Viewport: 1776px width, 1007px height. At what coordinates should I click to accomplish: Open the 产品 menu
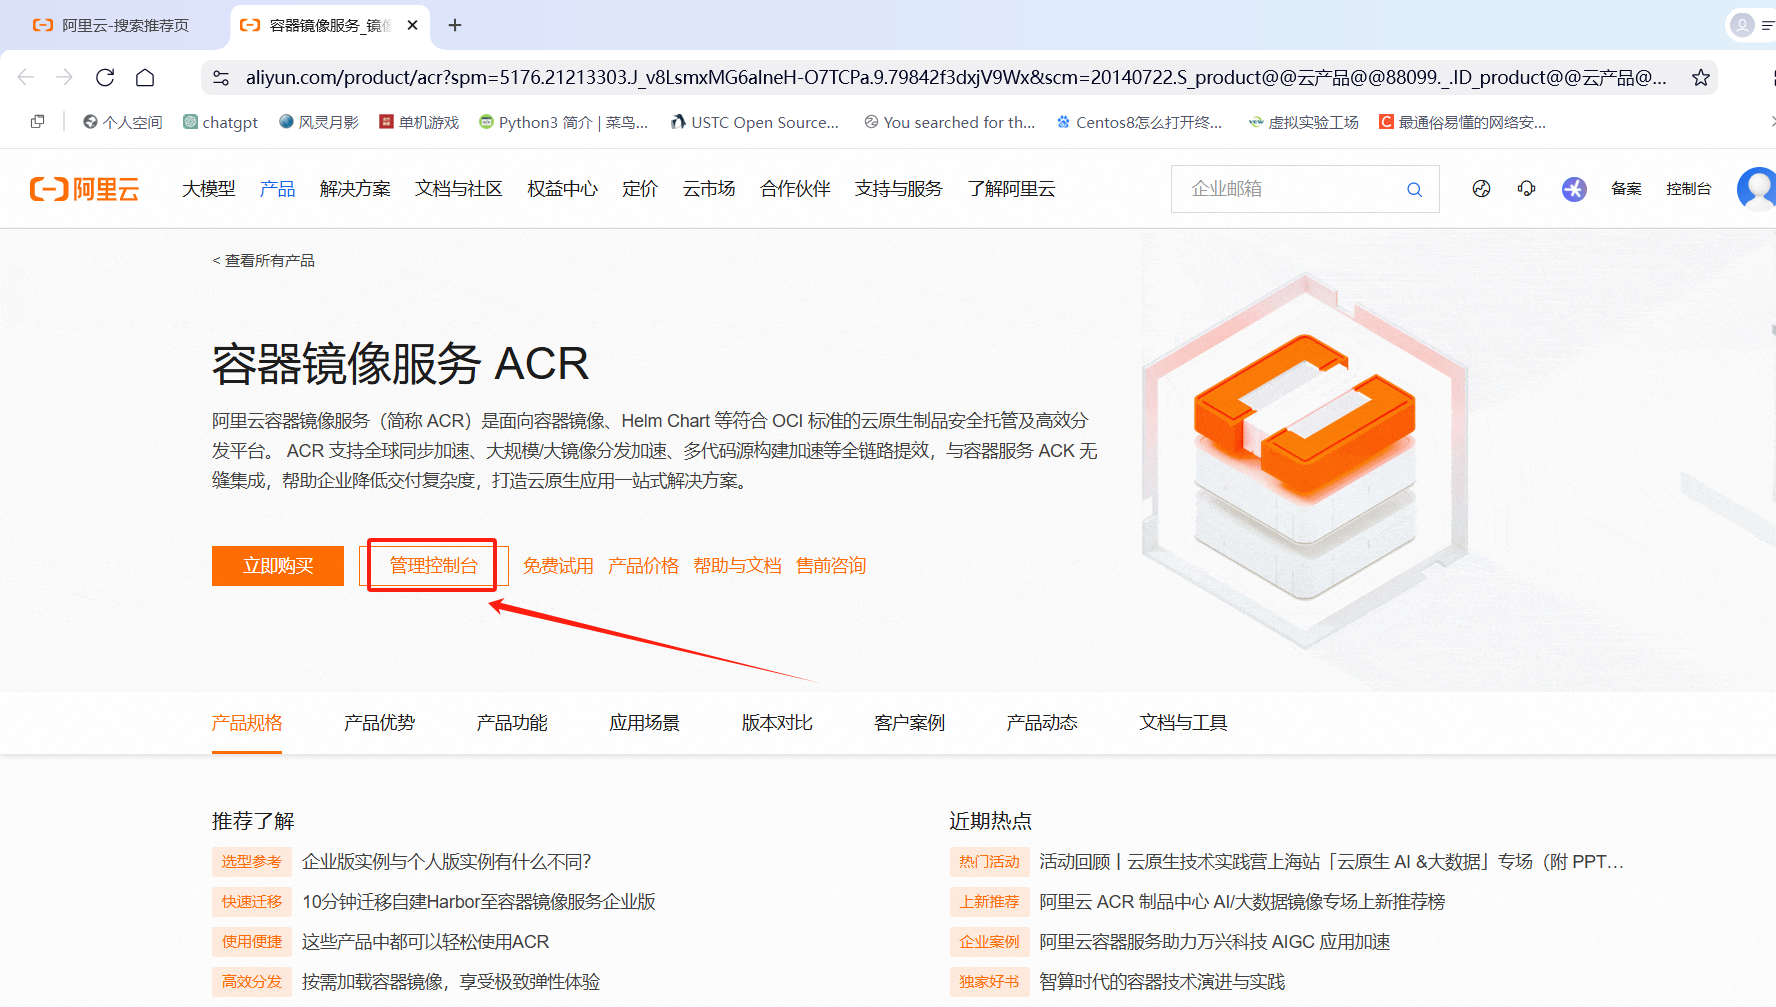(277, 189)
